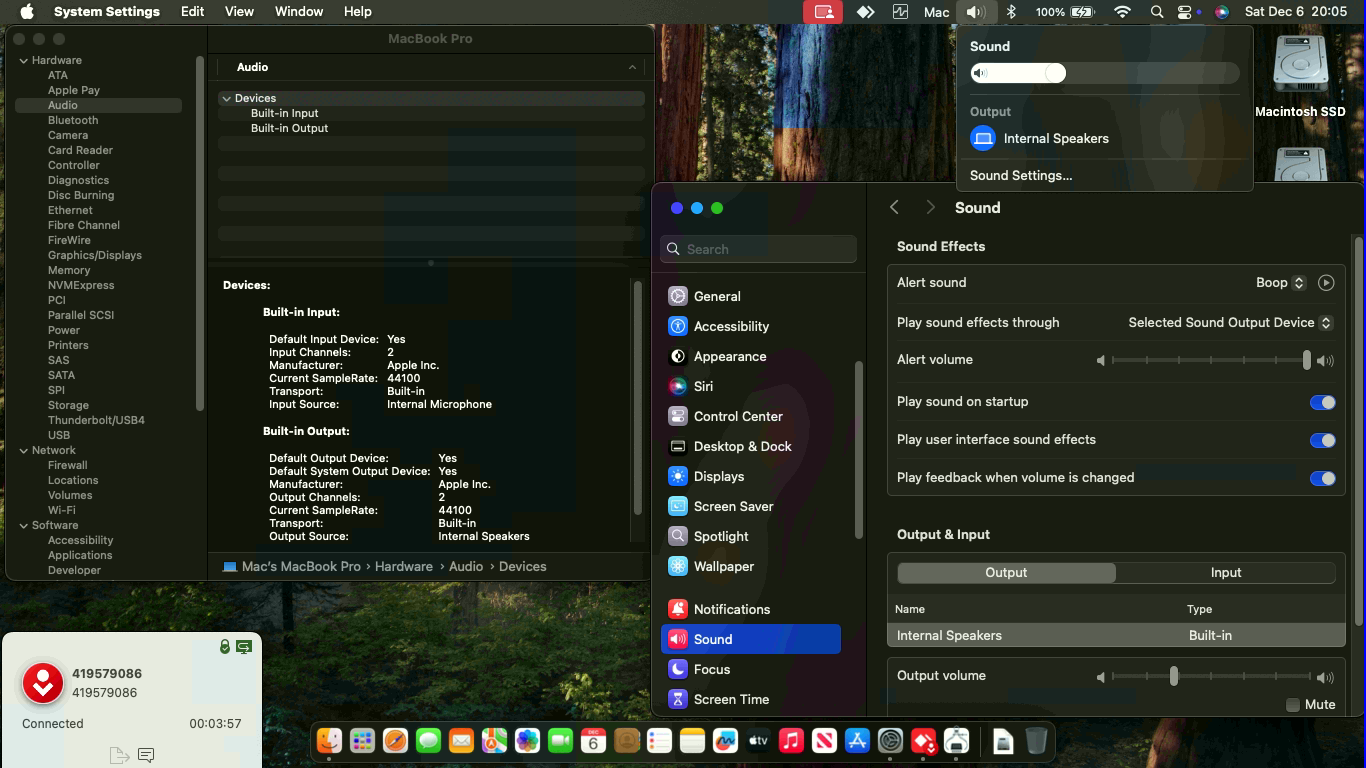Viewport: 1366px width, 768px height.
Task: Click the Alert volume slider
Action: click(x=1210, y=360)
